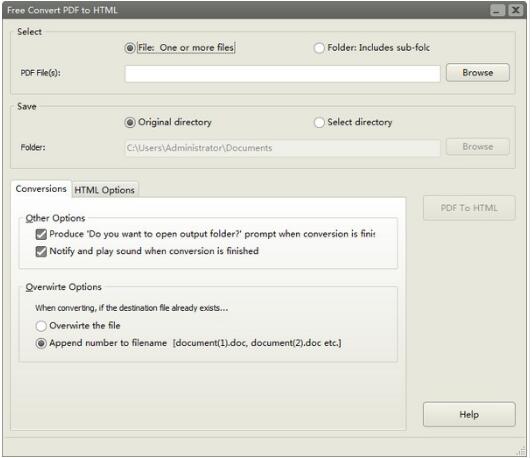Click the PDF File(s) input field
The height and width of the screenshot is (458, 532).
283,73
